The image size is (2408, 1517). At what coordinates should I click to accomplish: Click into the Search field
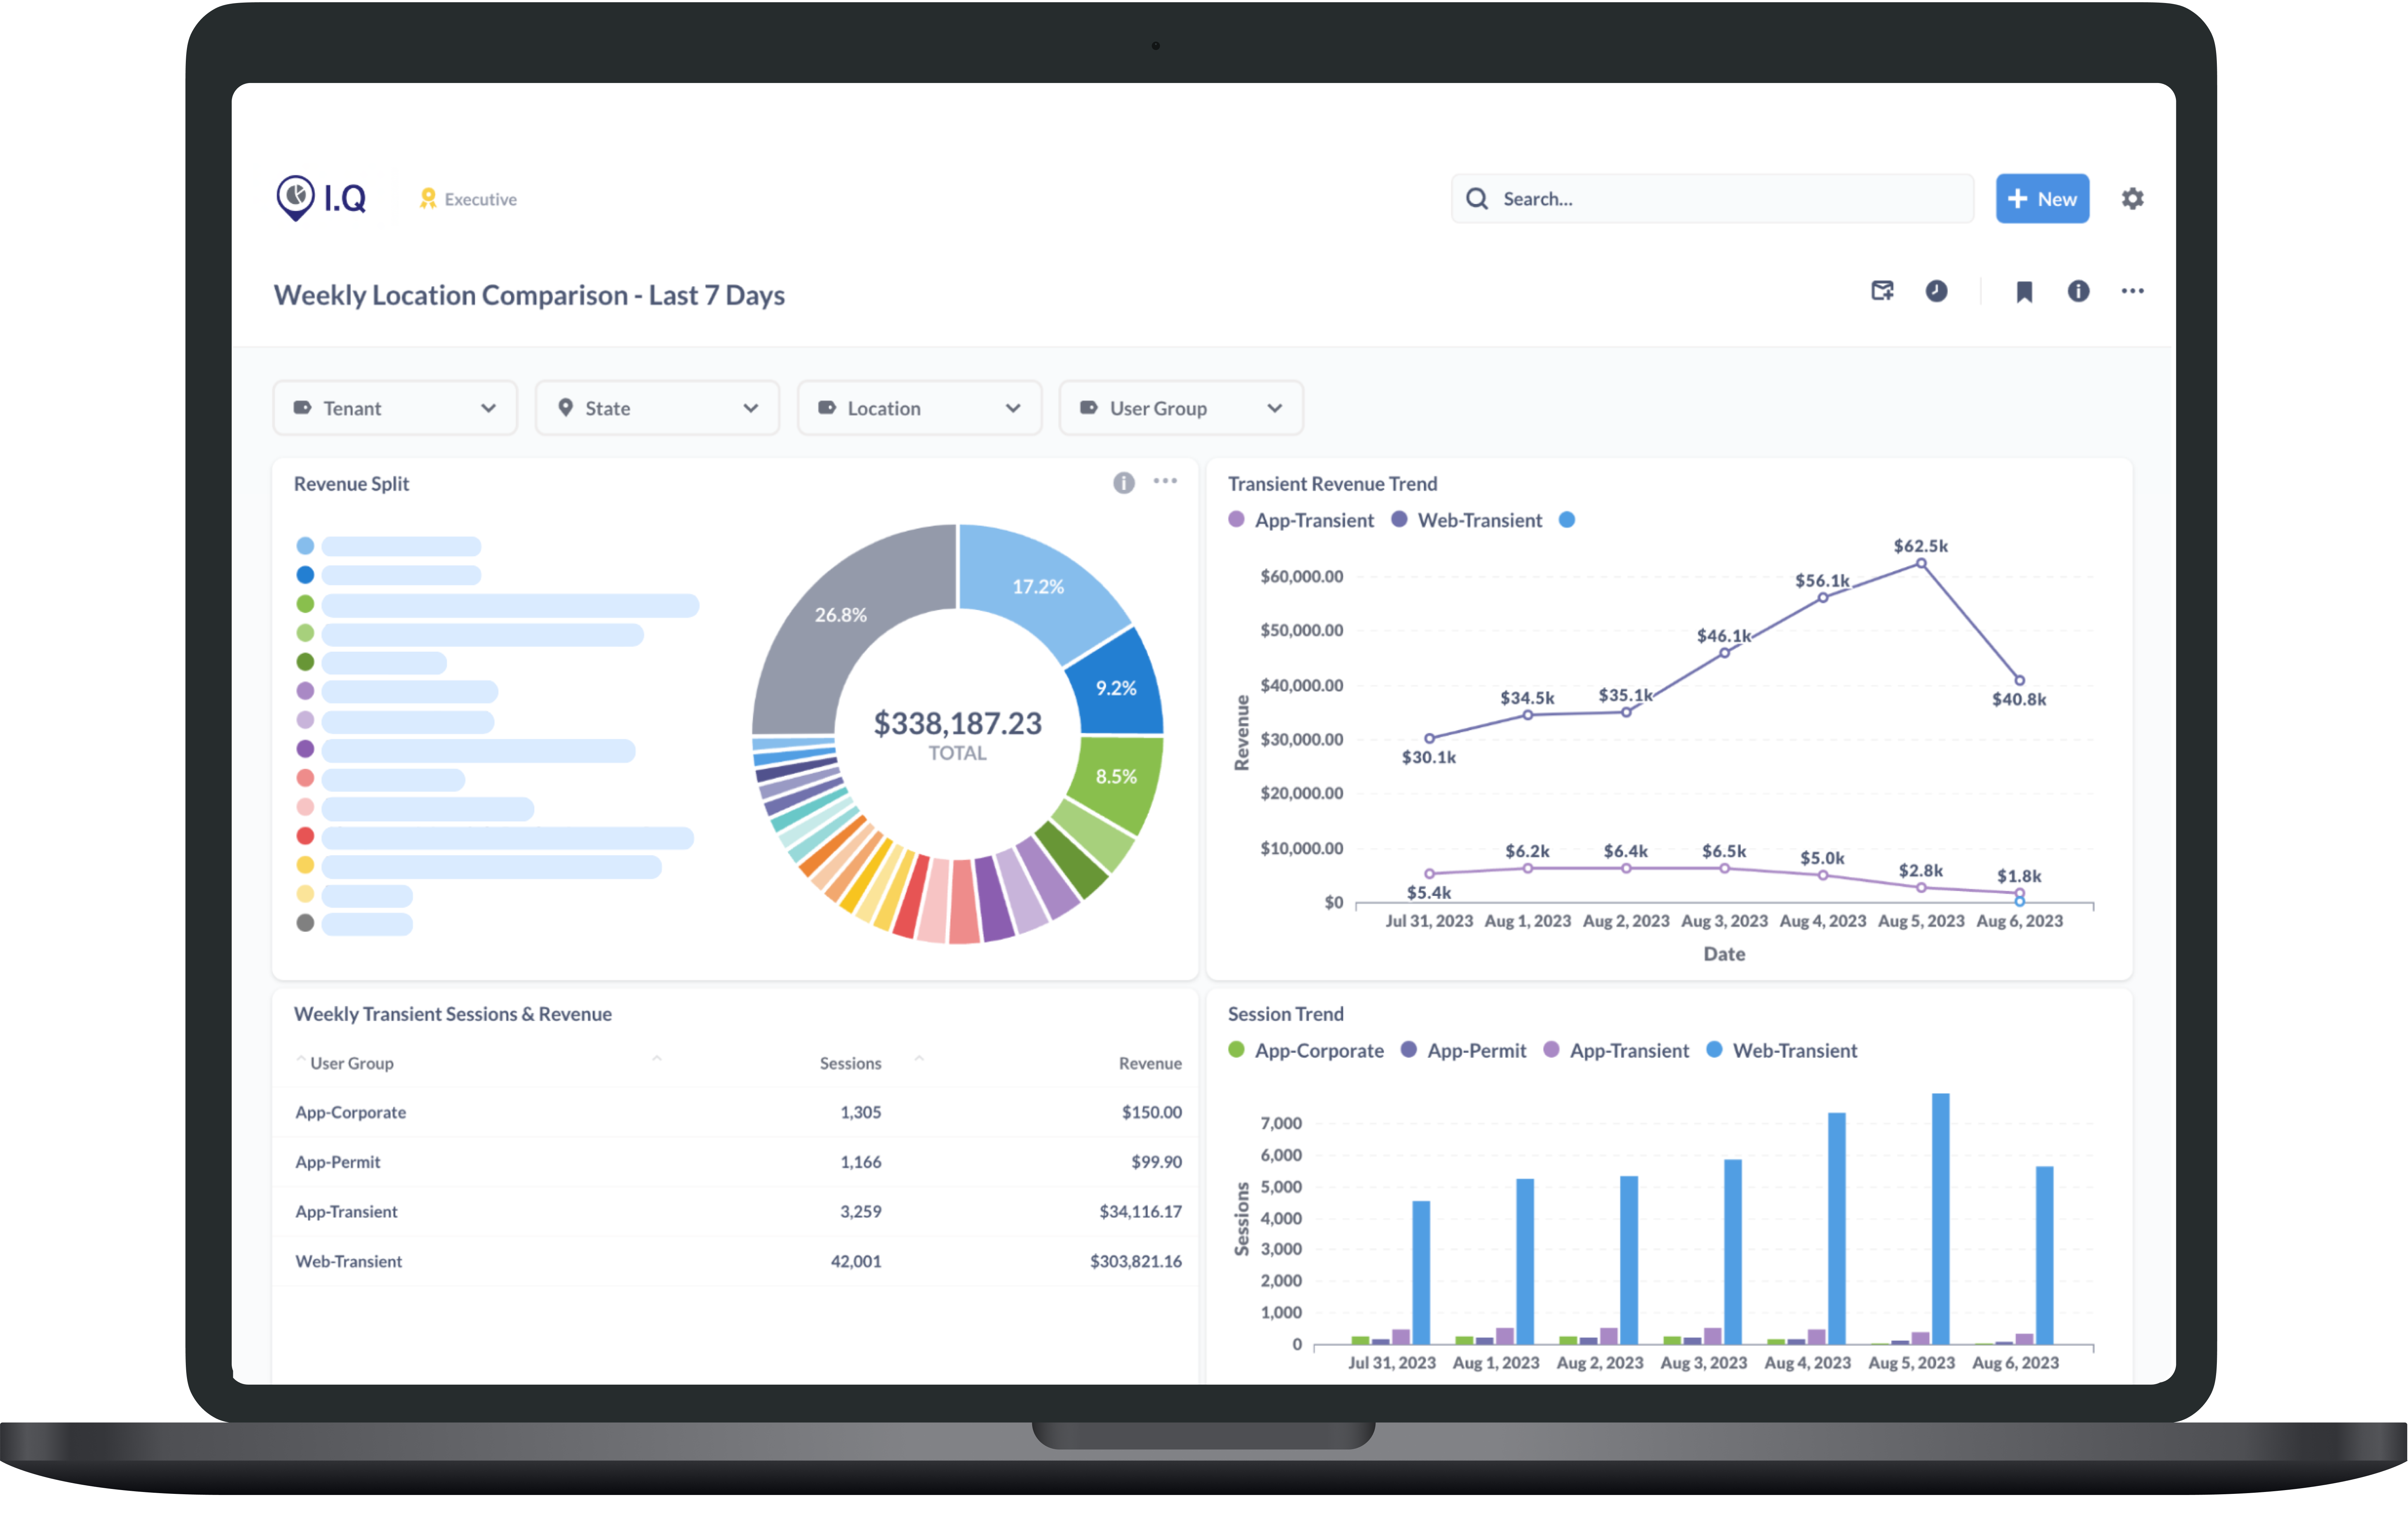click(x=1712, y=199)
